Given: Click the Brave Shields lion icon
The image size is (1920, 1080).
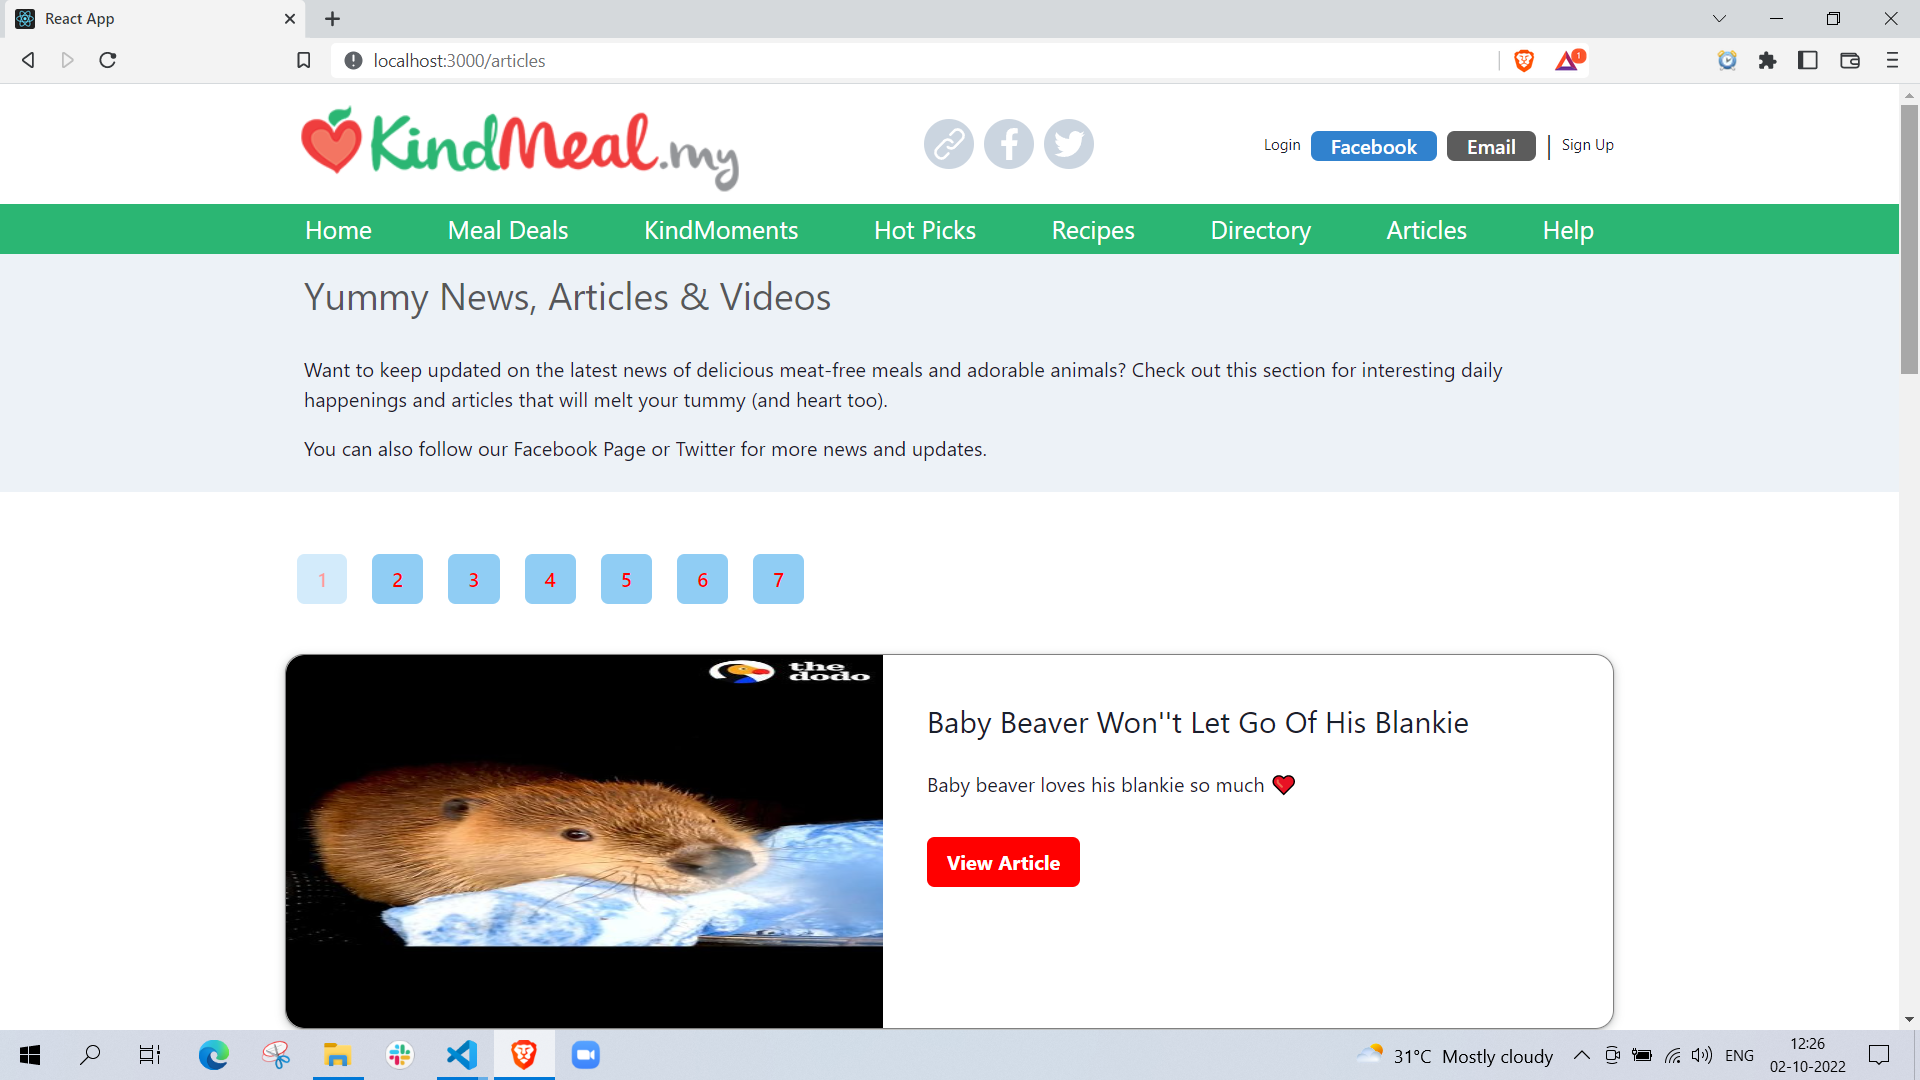Looking at the screenshot, I should point(1524,61).
